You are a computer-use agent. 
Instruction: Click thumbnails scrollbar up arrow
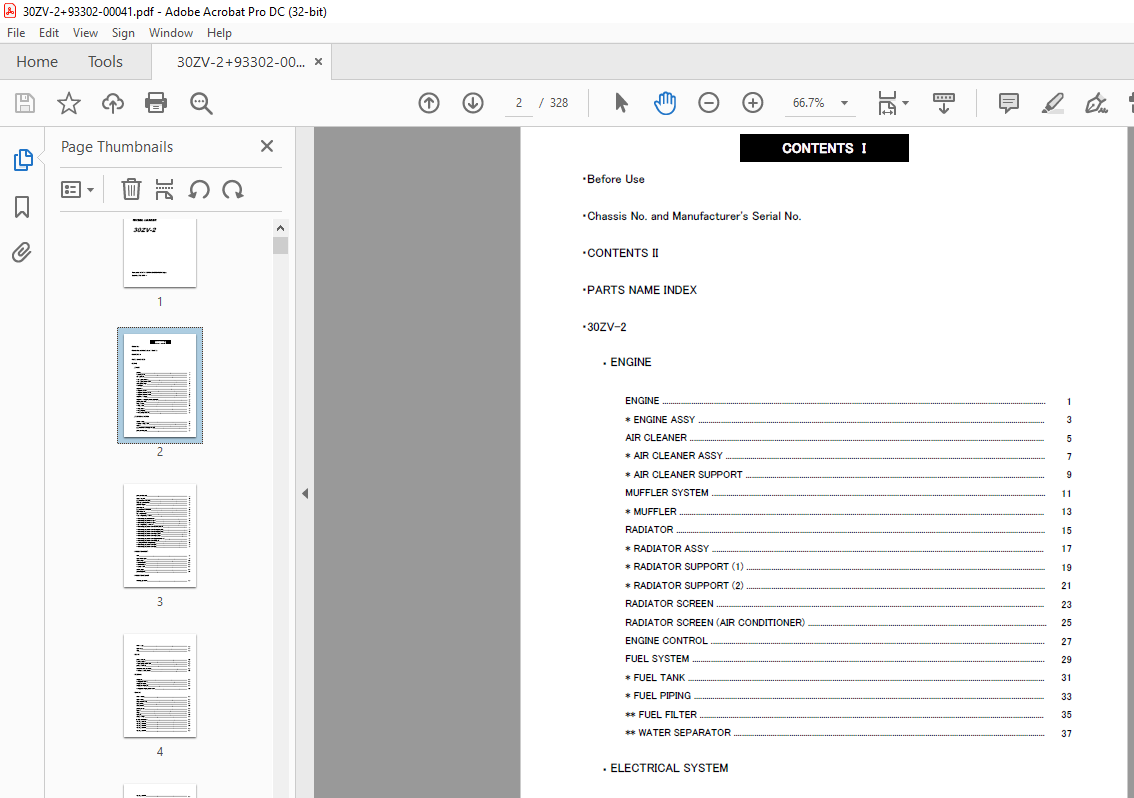coord(281,228)
